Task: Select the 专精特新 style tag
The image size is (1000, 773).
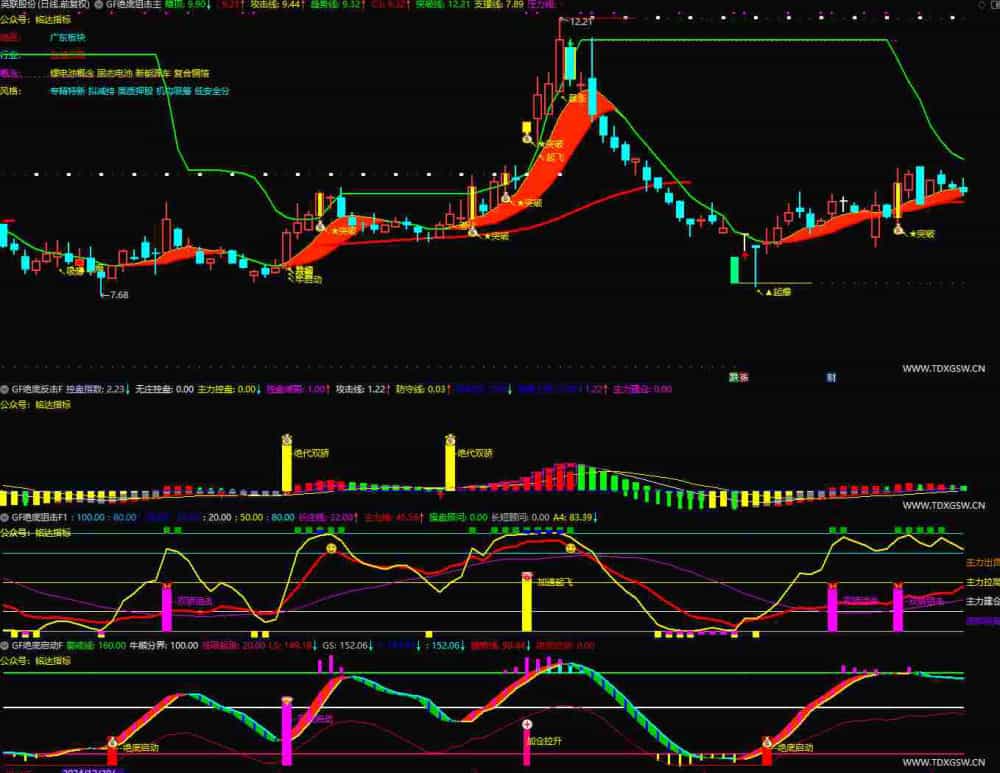Action: pos(68,91)
